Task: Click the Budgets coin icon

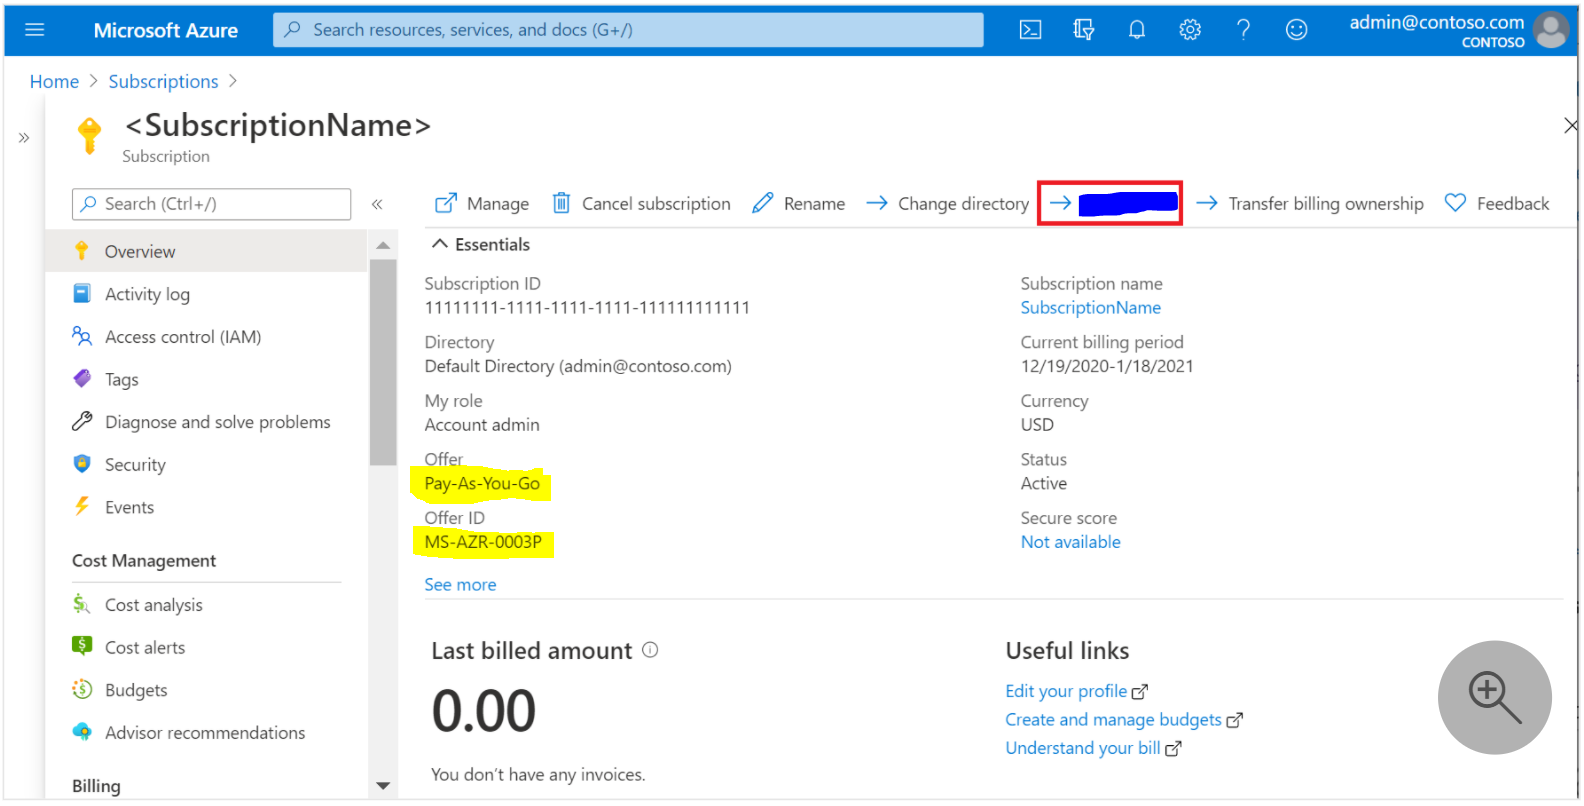Action: (82, 689)
